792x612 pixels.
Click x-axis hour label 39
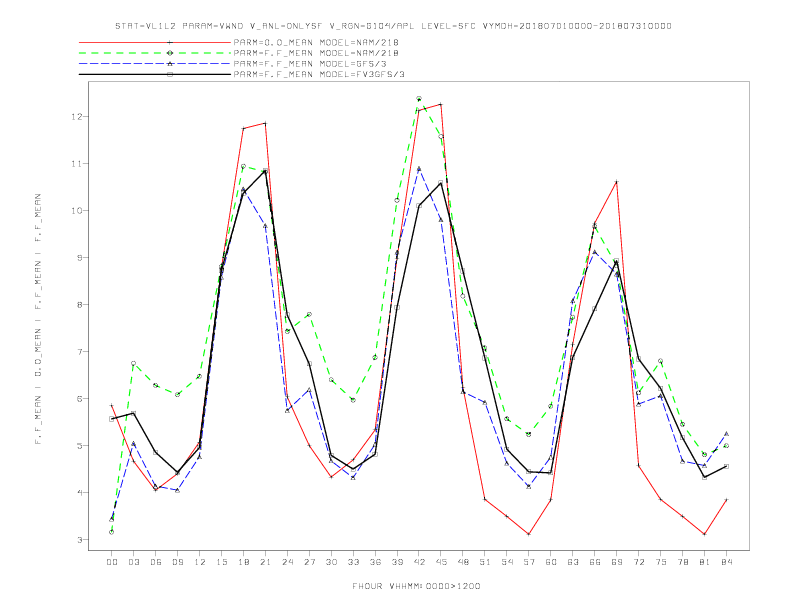(397, 562)
